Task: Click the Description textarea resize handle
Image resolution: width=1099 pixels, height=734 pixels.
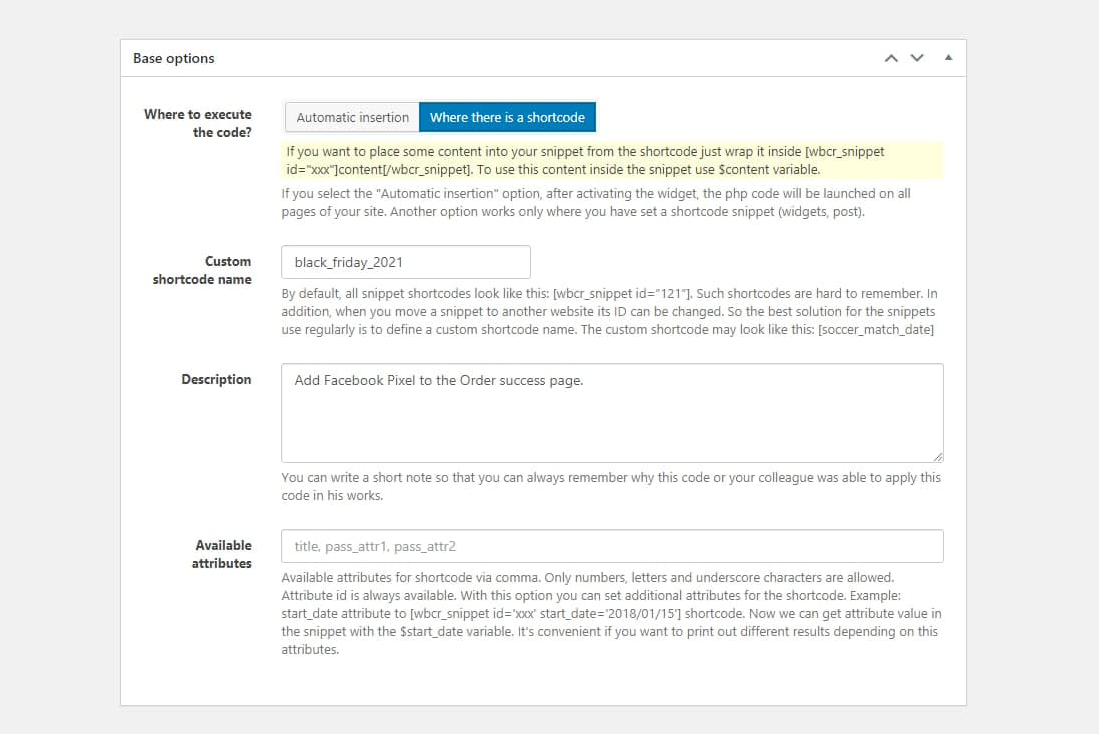Action: click(938, 457)
